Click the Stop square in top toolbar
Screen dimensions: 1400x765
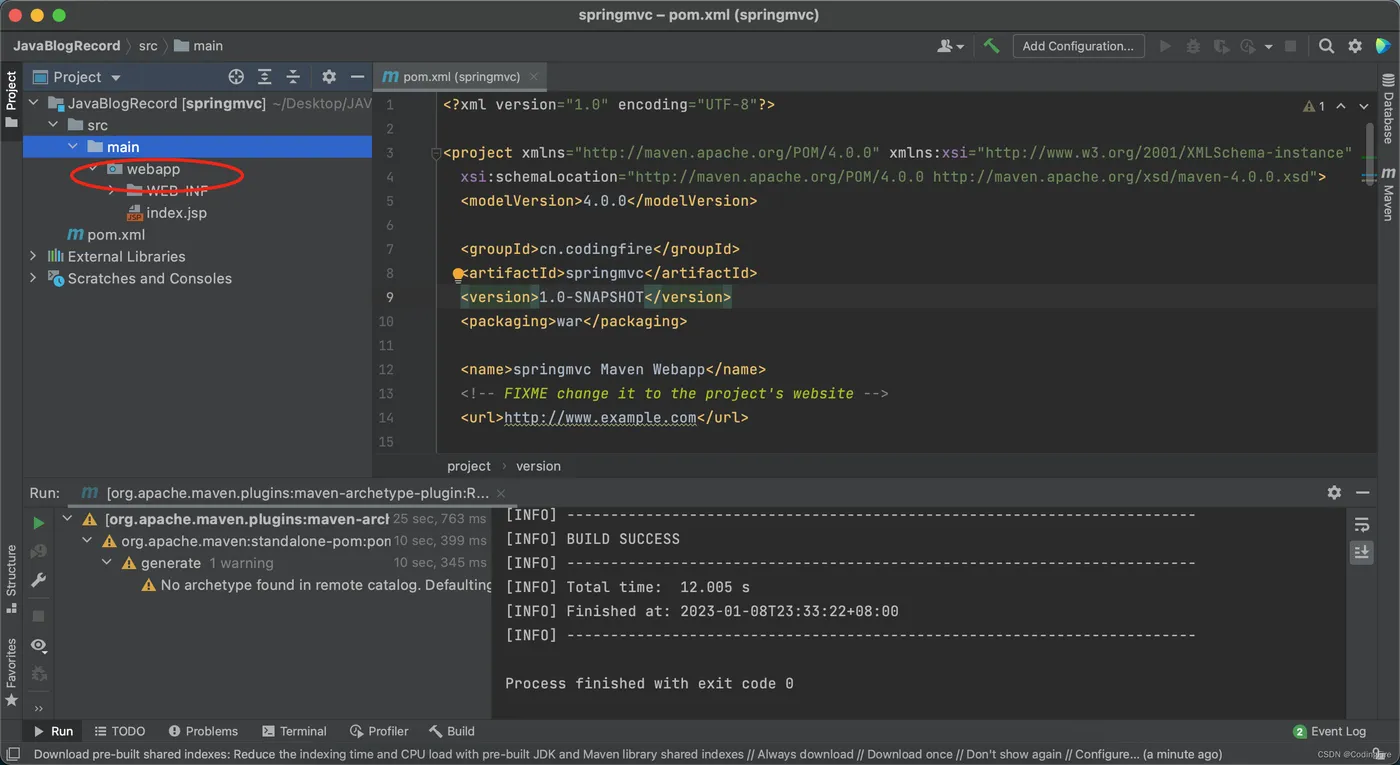click(1291, 46)
